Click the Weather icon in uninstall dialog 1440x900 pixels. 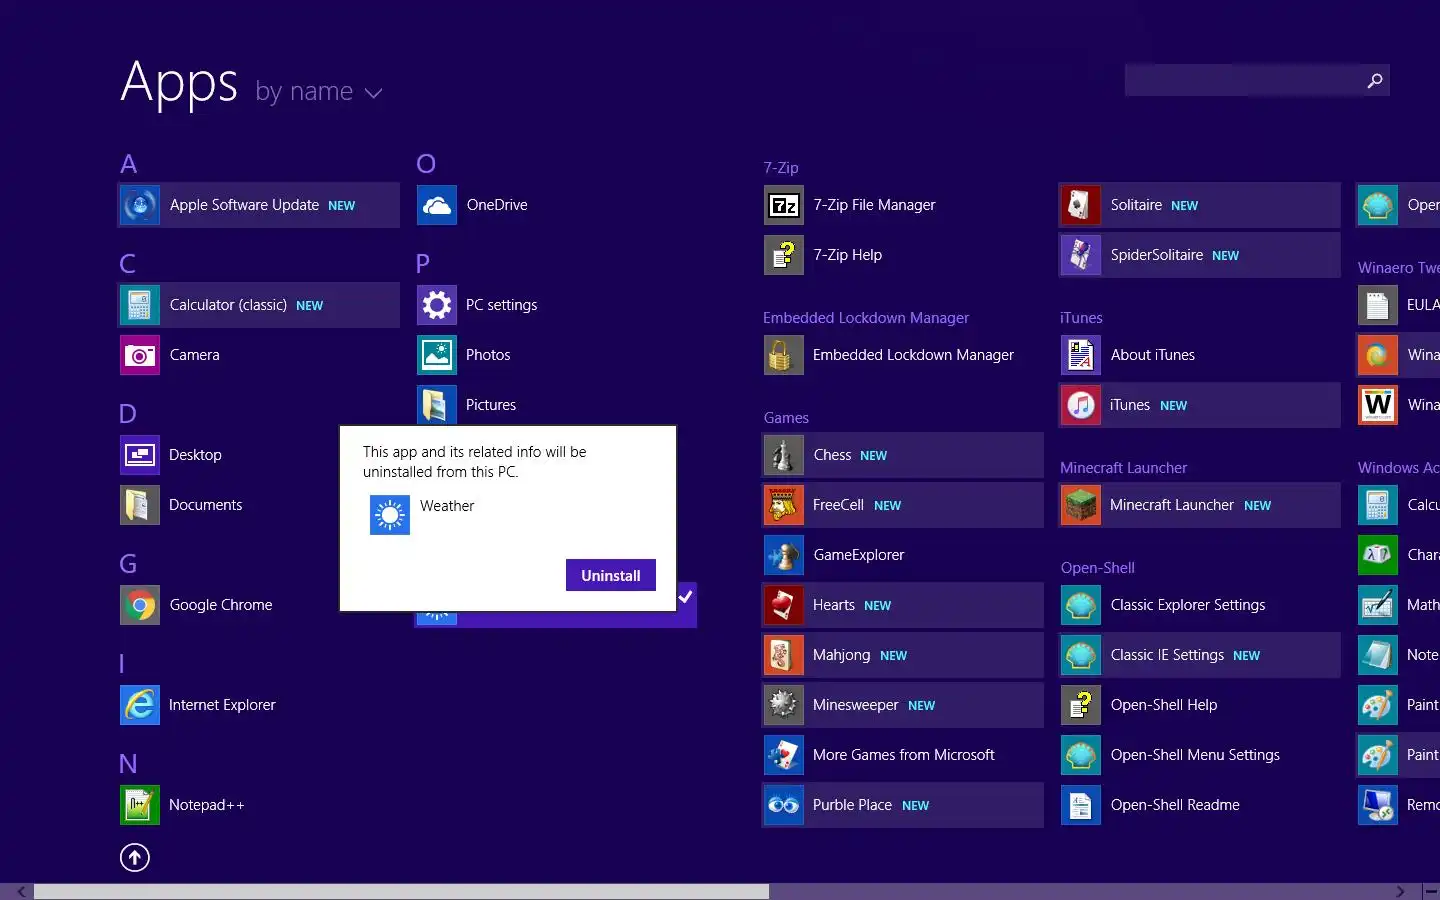[390, 515]
